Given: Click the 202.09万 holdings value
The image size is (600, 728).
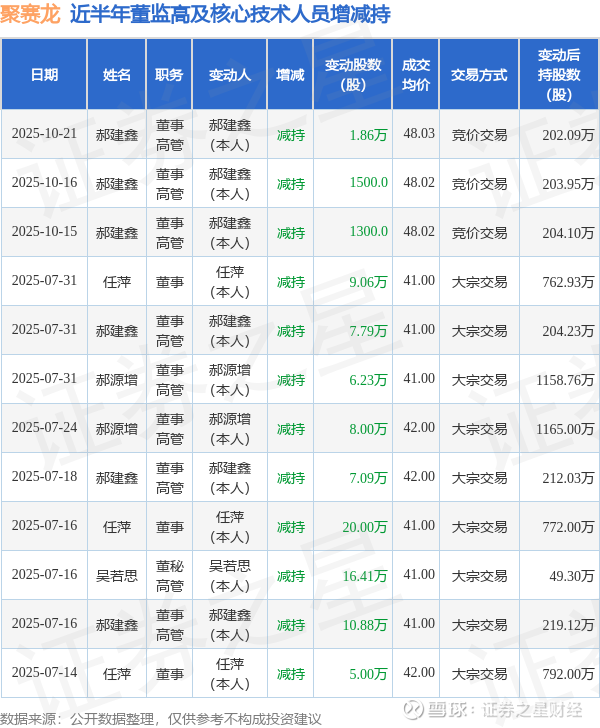Looking at the screenshot, I should [568, 135].
